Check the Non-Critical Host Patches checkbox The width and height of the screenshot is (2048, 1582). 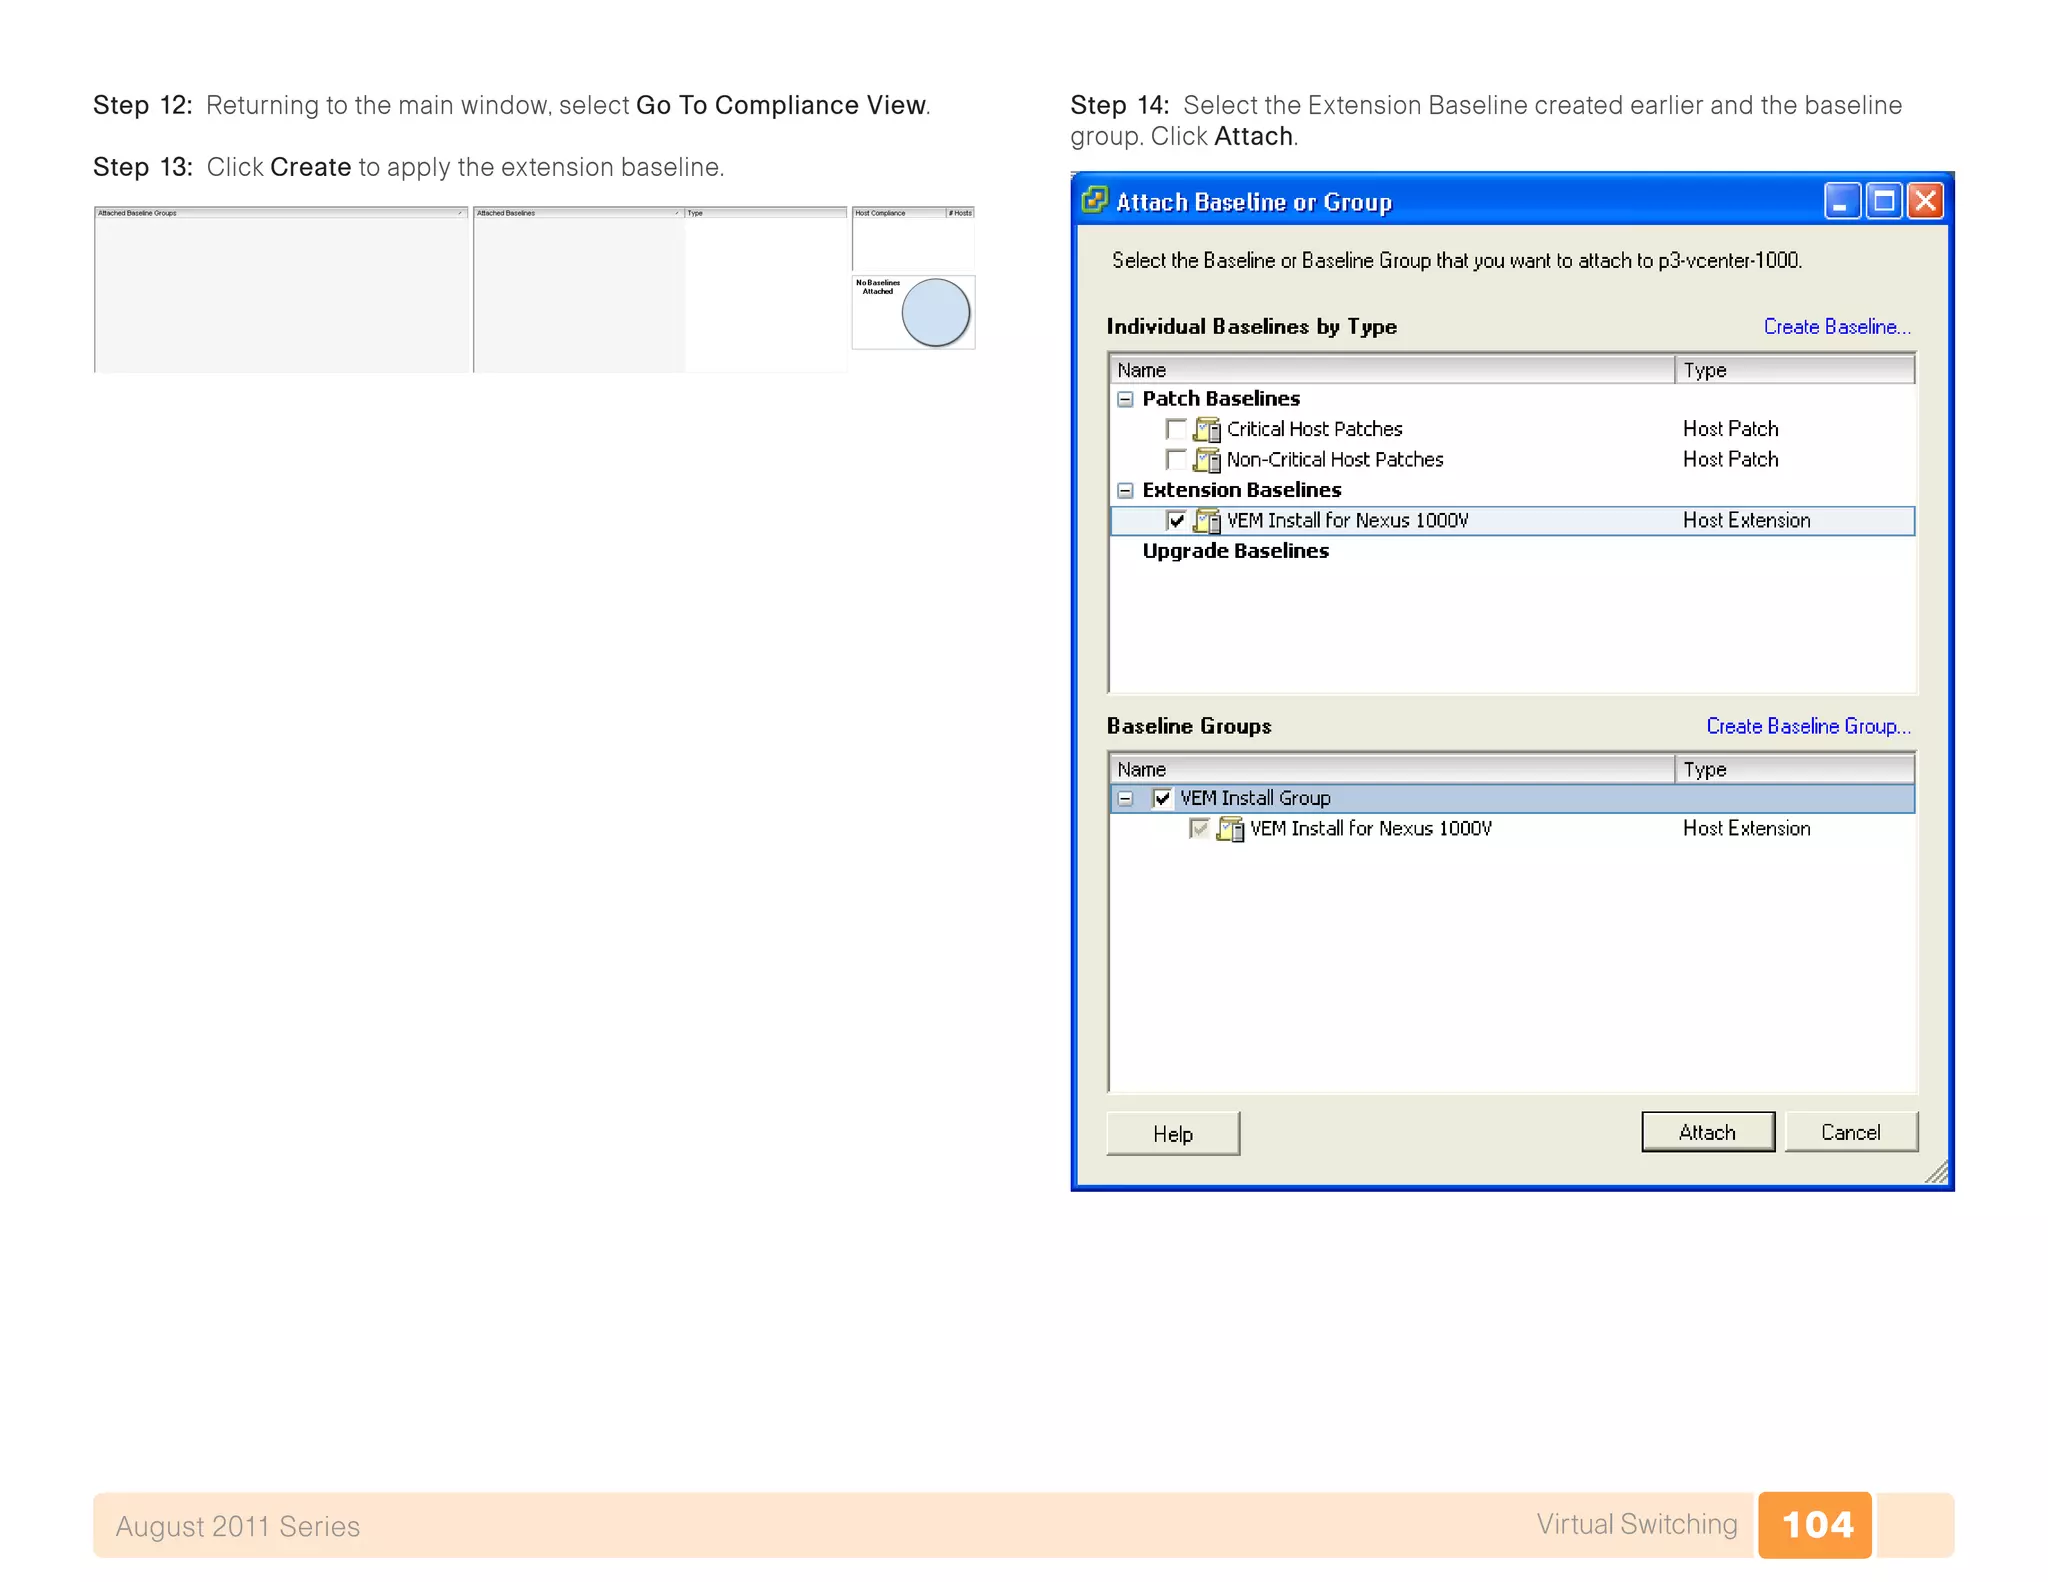coord(1176,459)
